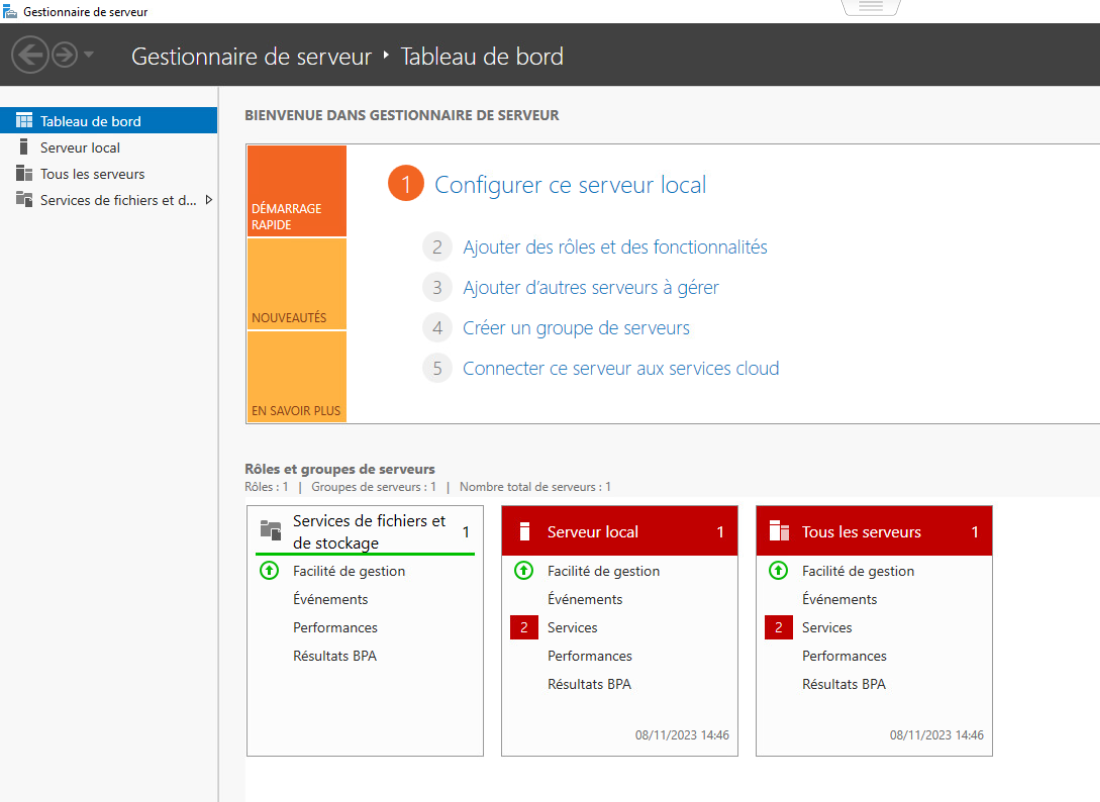The height and width of the screenshot is (802, 1100).
Task: Click the step 2 number circle
Action: pos(437,247)
